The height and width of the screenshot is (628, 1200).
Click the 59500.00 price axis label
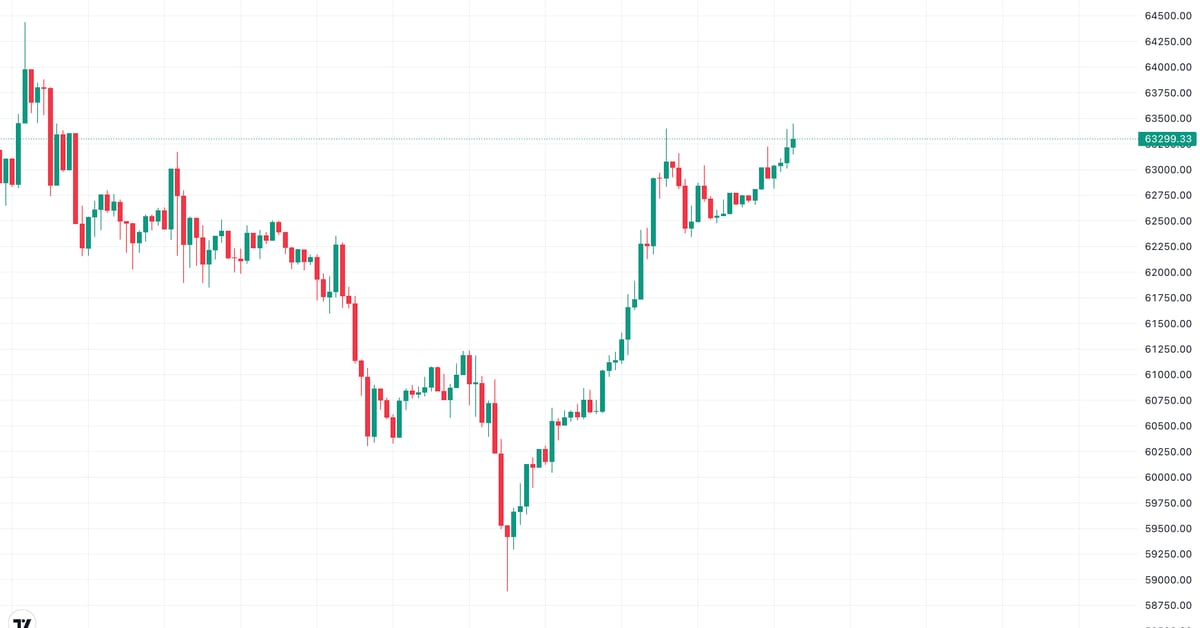(x=1169, y=529)
